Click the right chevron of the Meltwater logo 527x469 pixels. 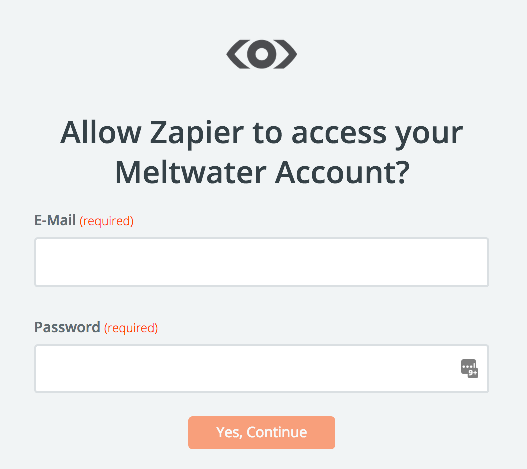tap(285, 54)
